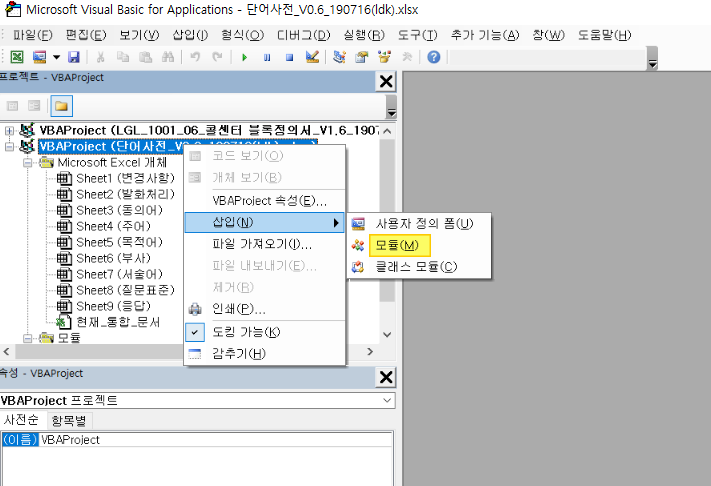Open the 디버그(D) menu
The width and height of the screenshot is (711, 486).
(304, 35)
